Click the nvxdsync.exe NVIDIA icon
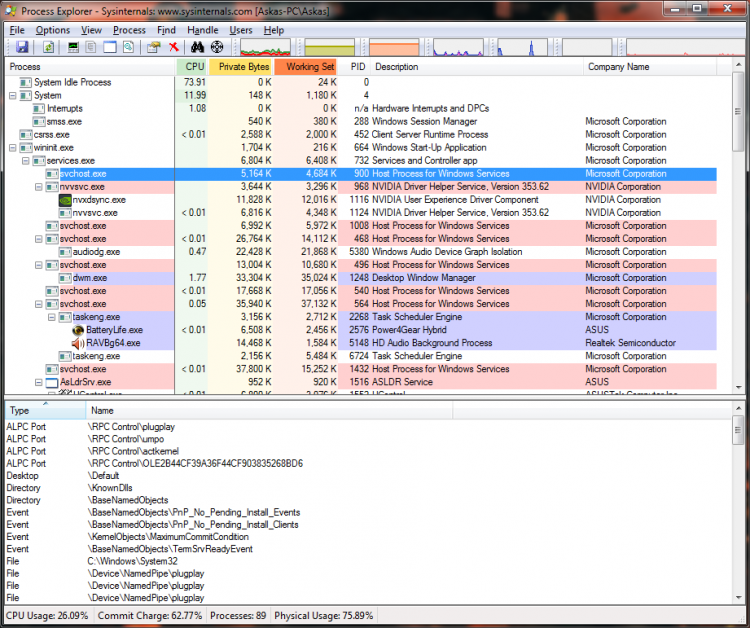 coord(65,200)
